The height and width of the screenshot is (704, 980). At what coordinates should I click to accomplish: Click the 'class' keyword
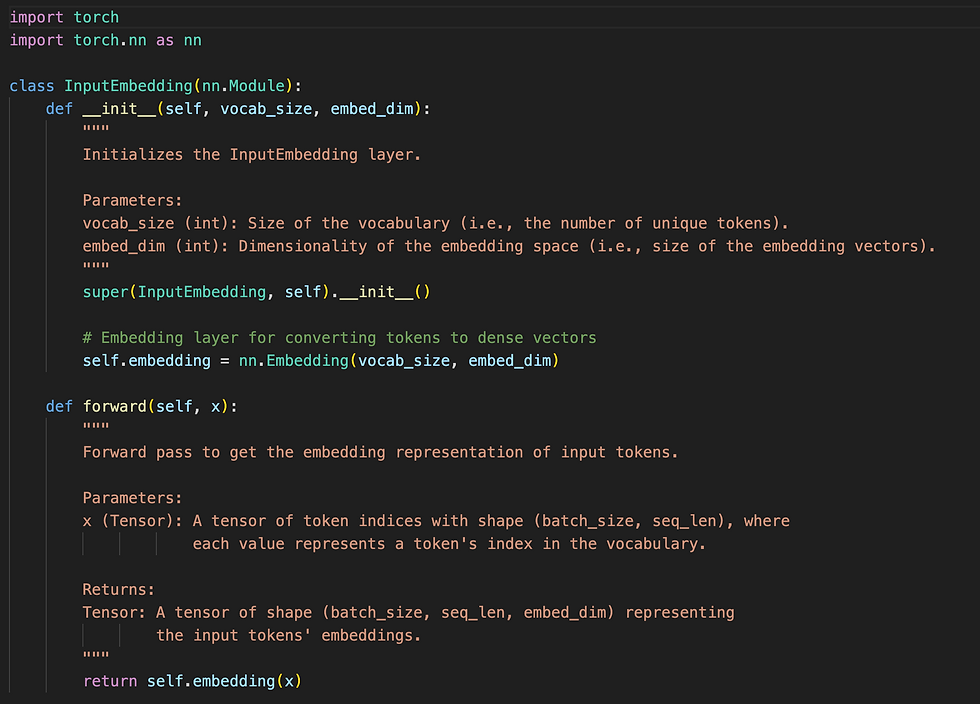[x=32, y=86]
